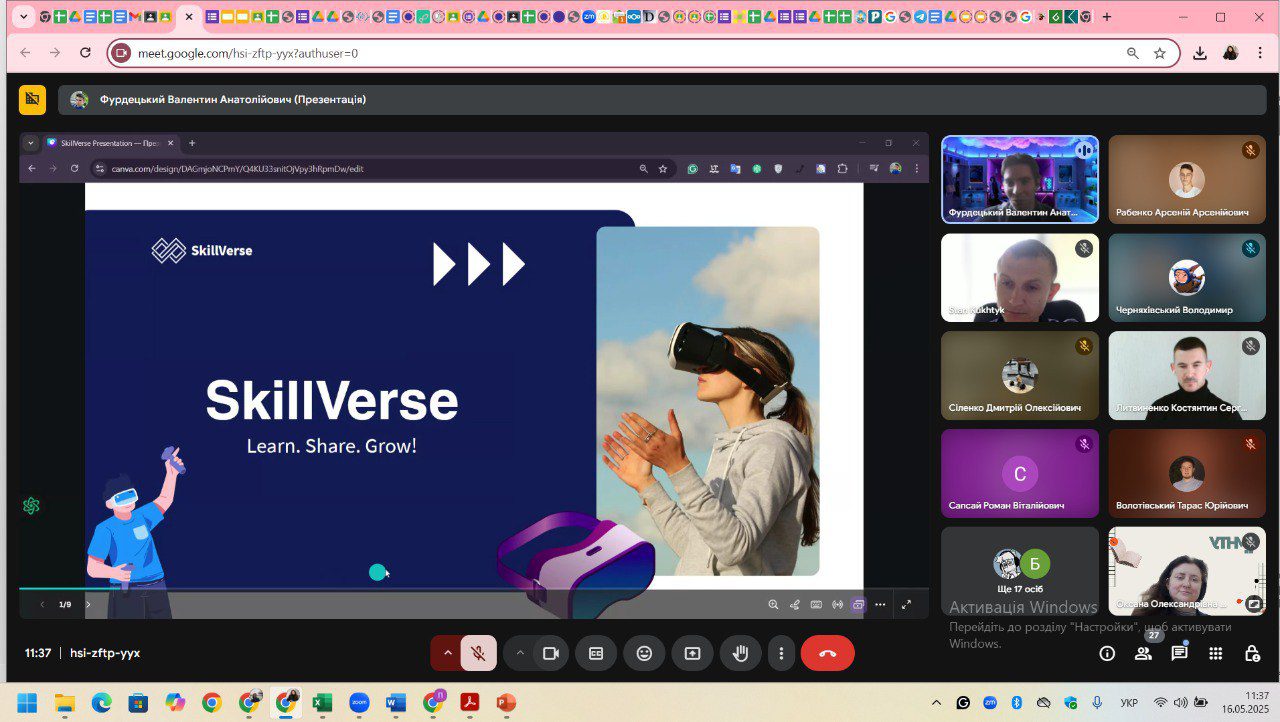
Task: Open the activities grid icon
Action: click(1215, 653)
